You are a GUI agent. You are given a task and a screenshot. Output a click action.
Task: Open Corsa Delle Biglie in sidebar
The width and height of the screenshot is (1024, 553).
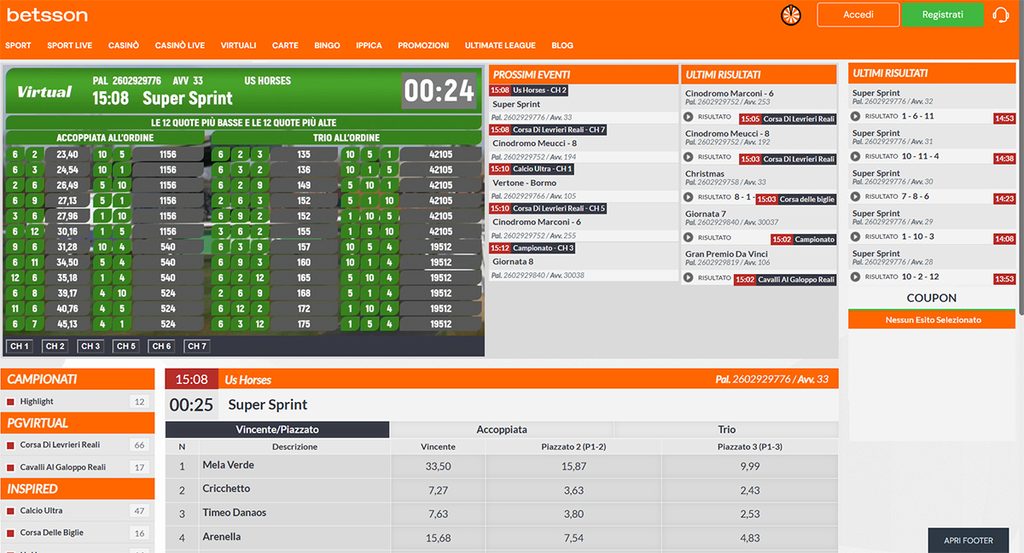pyautogui.click(x=78, y=533)
